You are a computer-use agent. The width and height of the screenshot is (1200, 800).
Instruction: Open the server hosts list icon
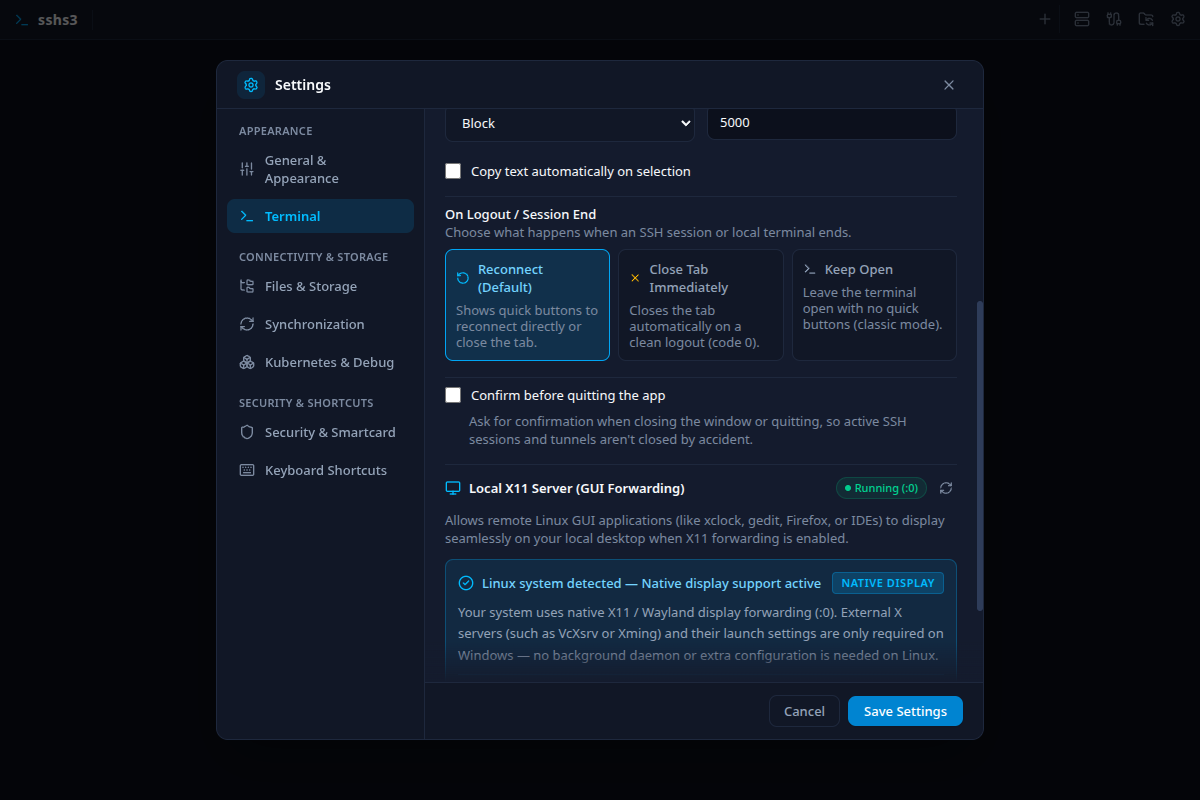[x=1081, y=19]
